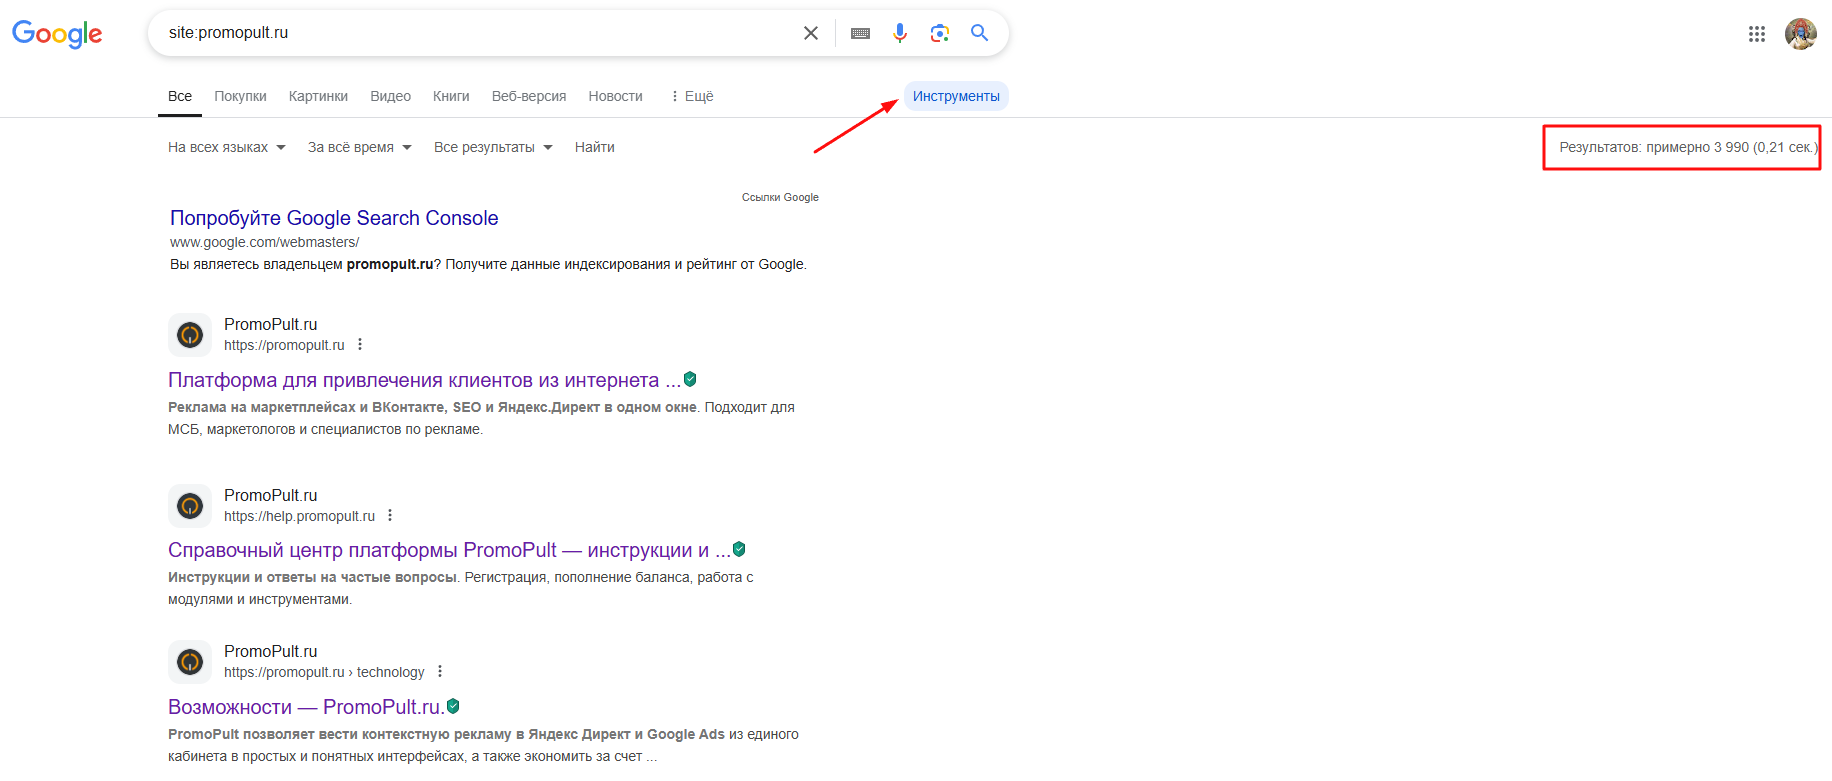Click the Google logo
1832x781 pixels.
tap(57, 33)
